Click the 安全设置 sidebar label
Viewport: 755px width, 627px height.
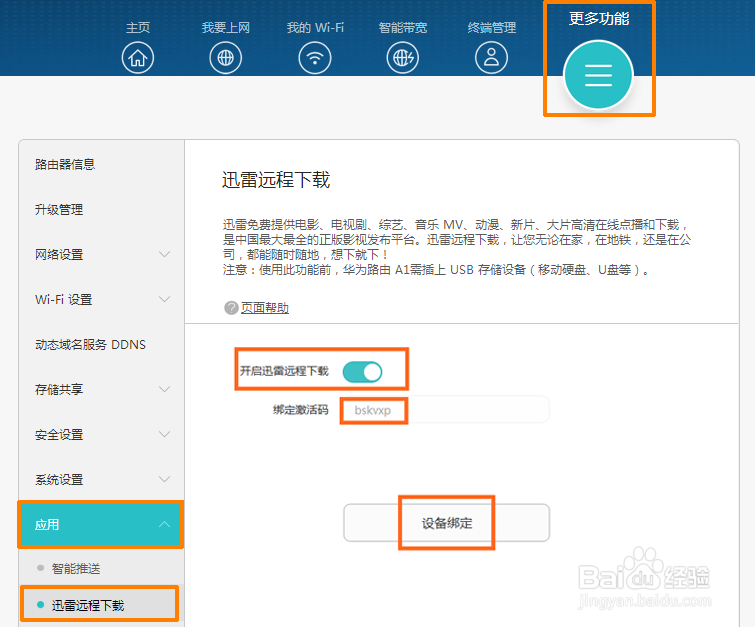pos(59,434)
